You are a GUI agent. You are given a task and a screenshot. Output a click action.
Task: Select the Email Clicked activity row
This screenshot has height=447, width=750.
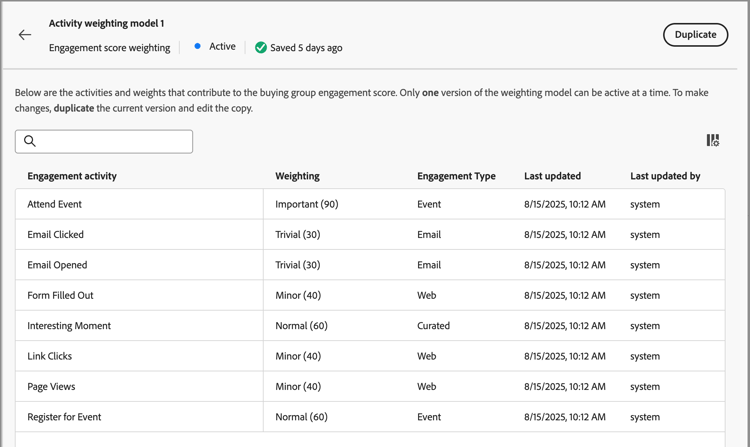[x=56, y=235]
